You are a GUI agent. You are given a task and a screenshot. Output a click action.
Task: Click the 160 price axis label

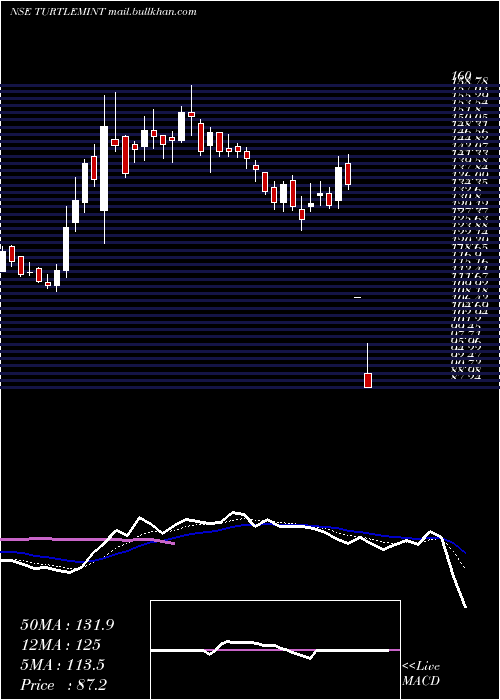coord(462,77)
